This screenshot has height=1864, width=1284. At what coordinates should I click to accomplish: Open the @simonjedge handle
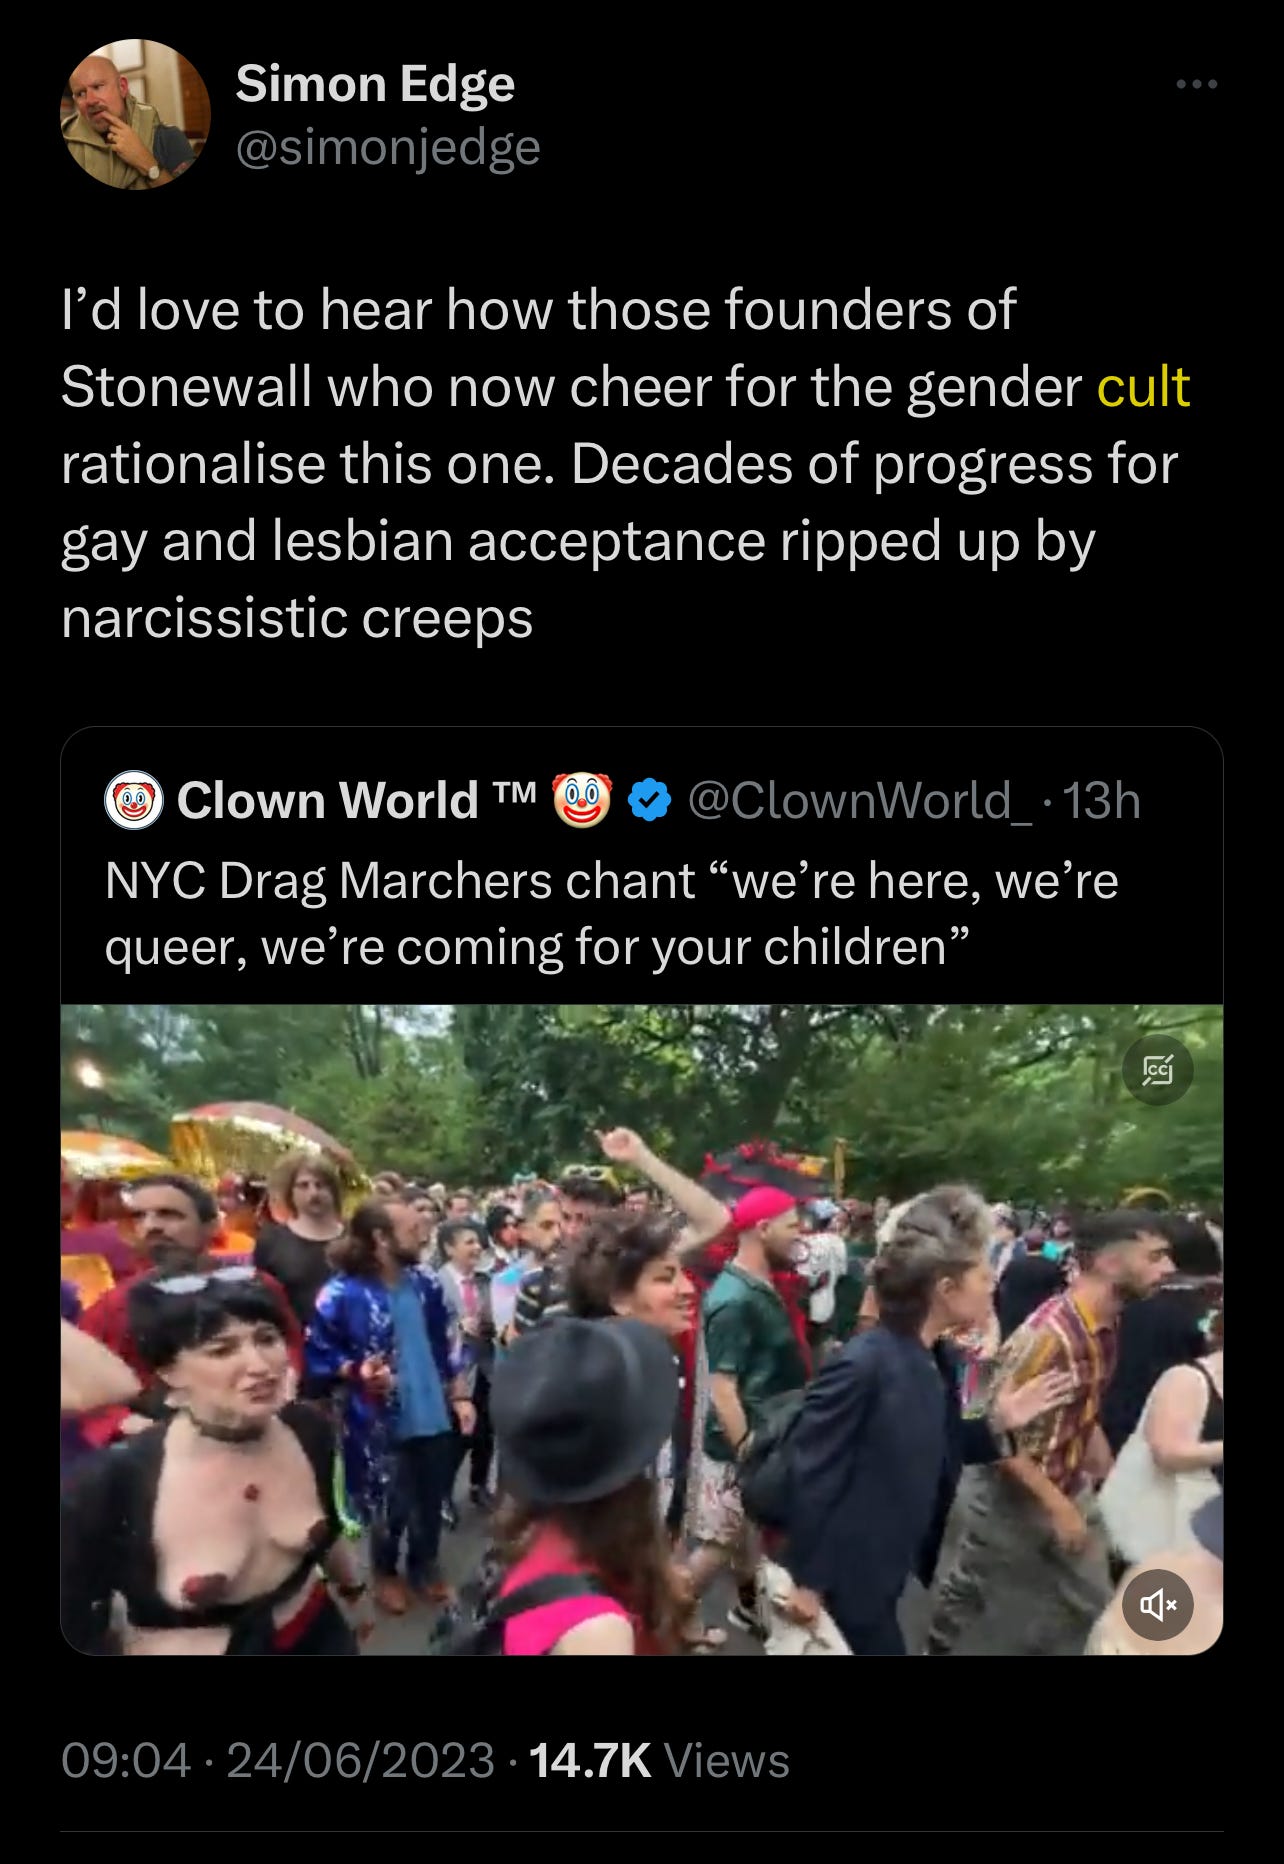[x=388, y=148]
